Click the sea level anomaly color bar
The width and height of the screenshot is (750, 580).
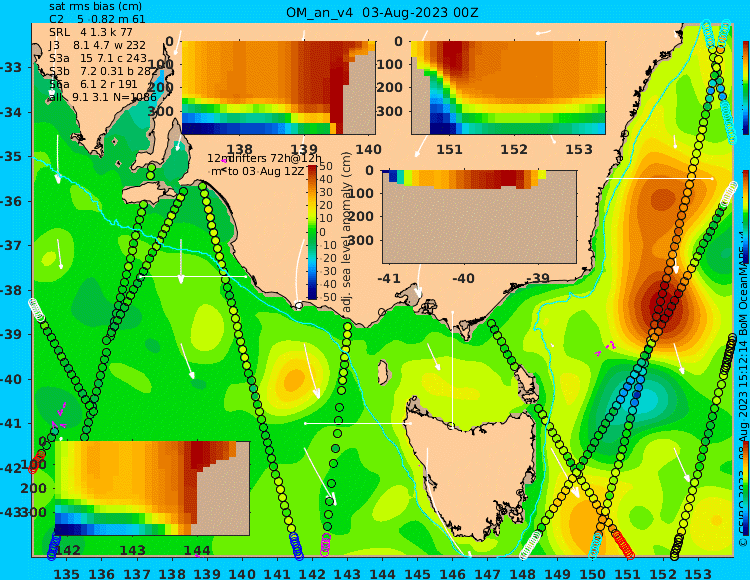click(x=312, y=232)
